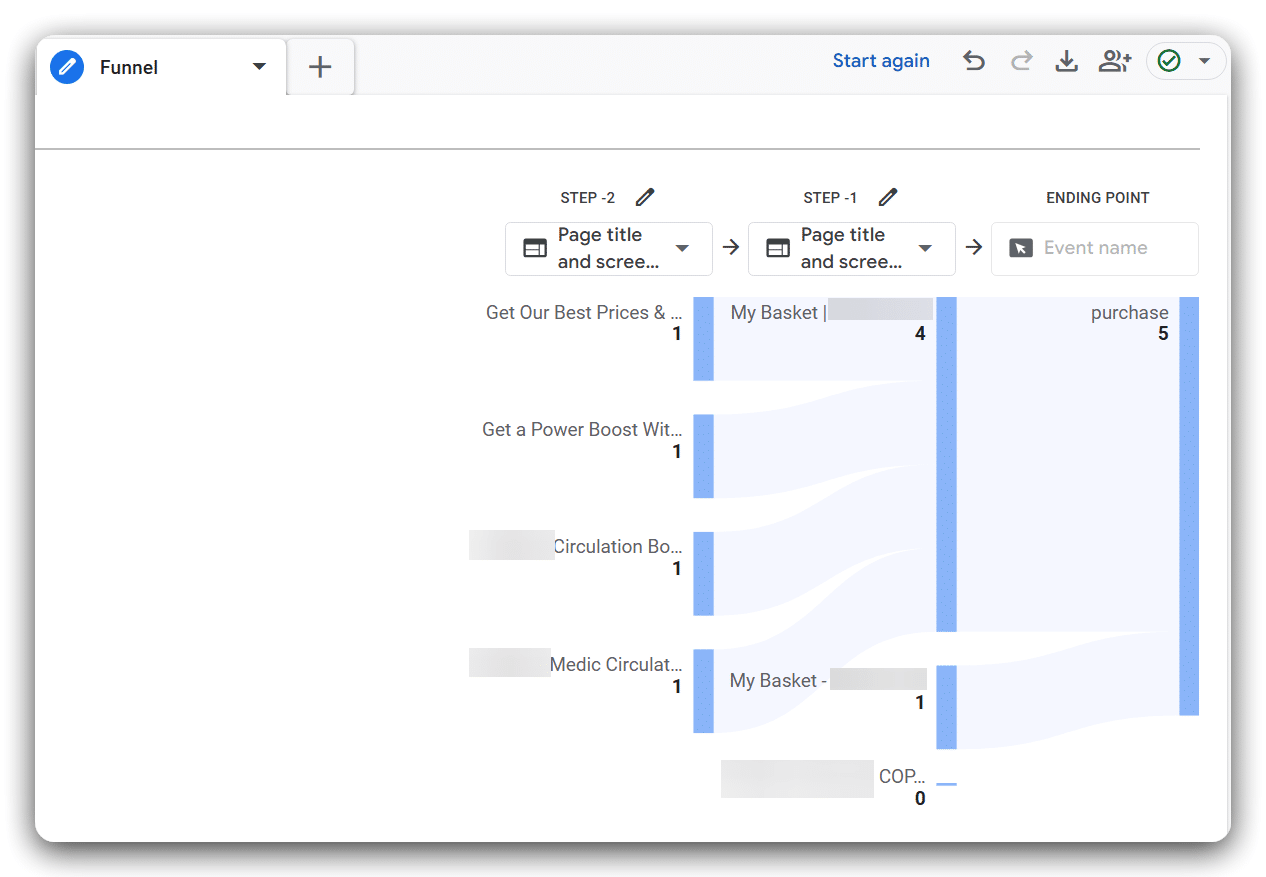
Task: Share the exploration with collaborators
Action: [1114, 61]
